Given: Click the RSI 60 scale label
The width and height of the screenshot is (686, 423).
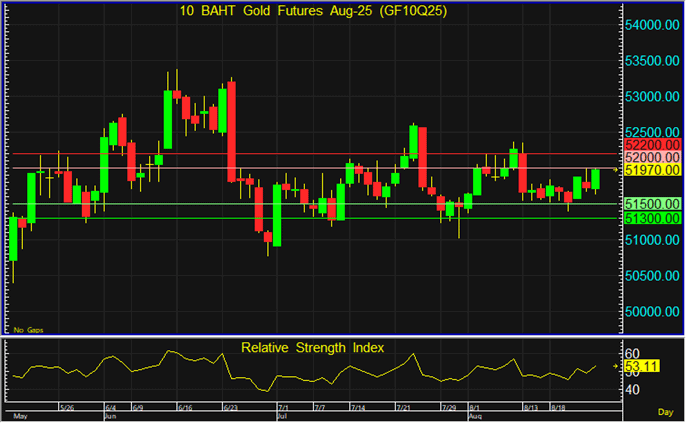Looking at the screenshot, I should tap(631, 353).
